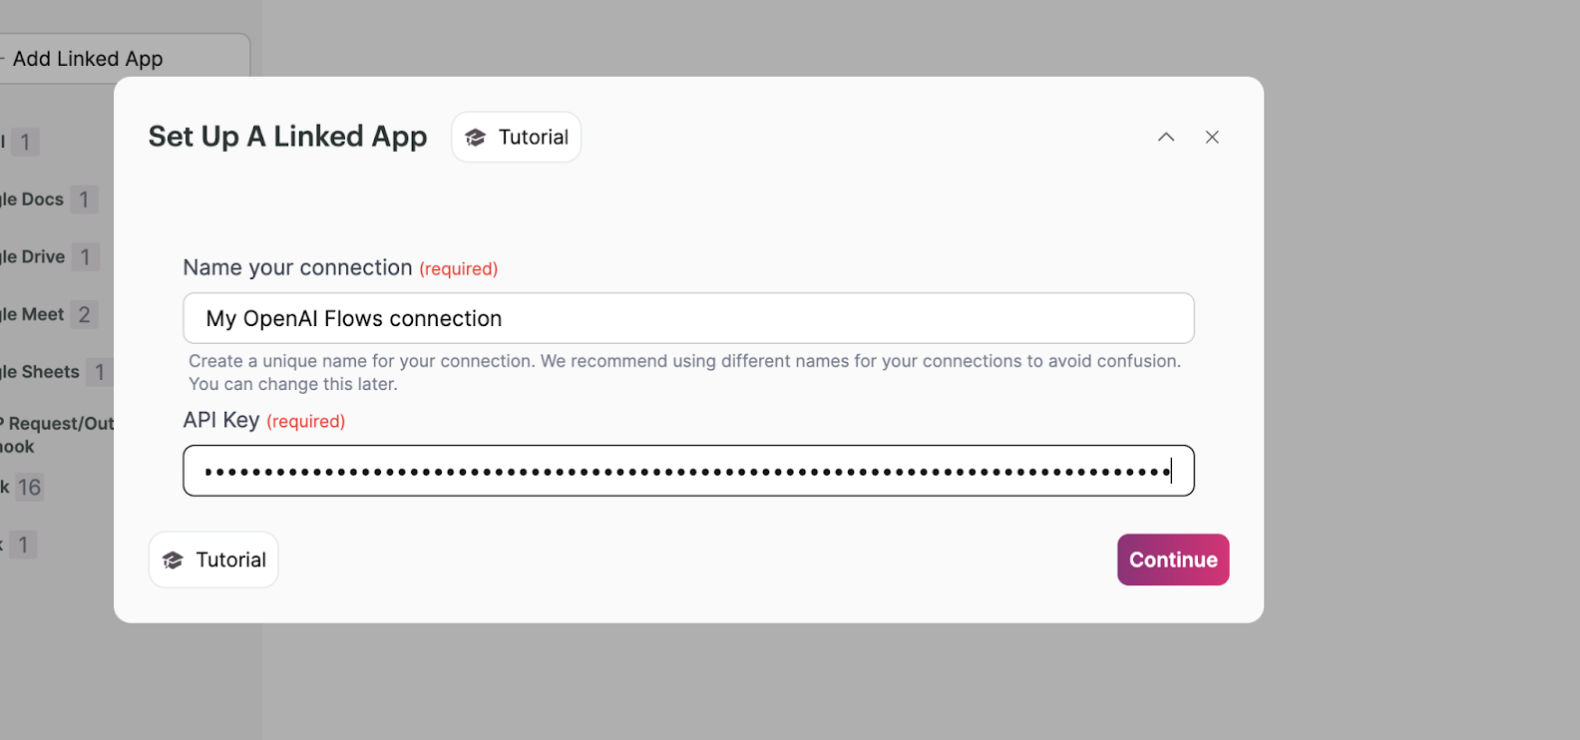Close the Set Up A Linked App dialog
1580x740 pixels.
(x=1212, y=137)
